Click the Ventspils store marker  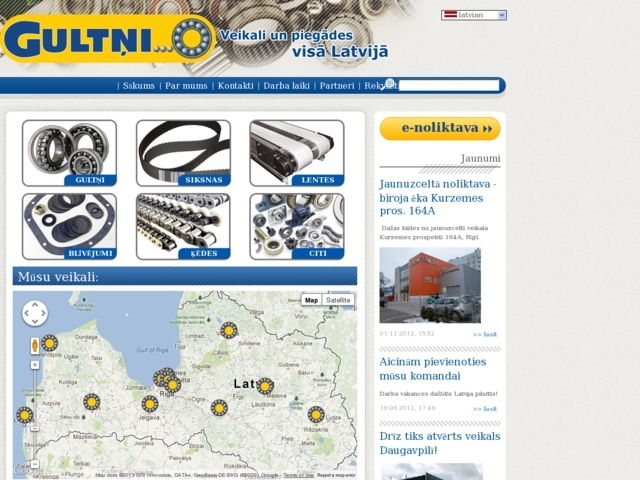click(49, 343)
